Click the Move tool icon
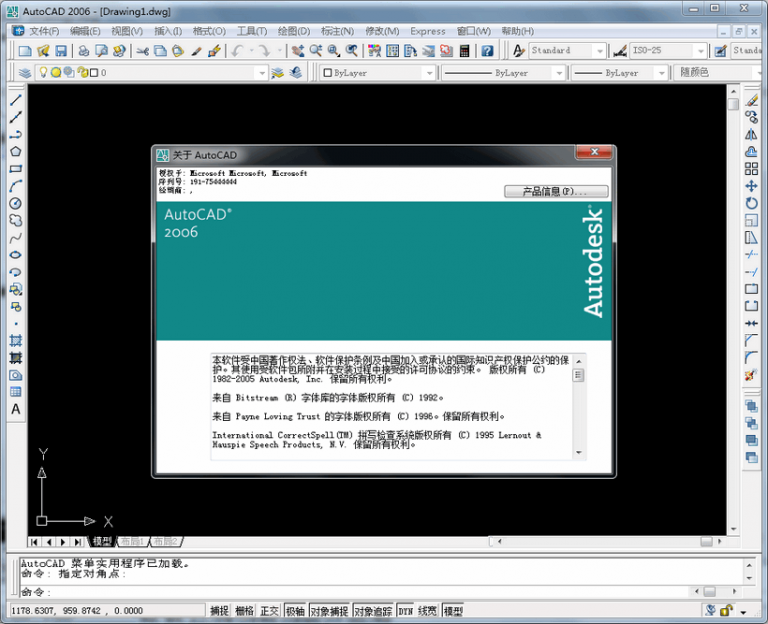The width and height of the screenshot is (768, 624). (751, 186)
